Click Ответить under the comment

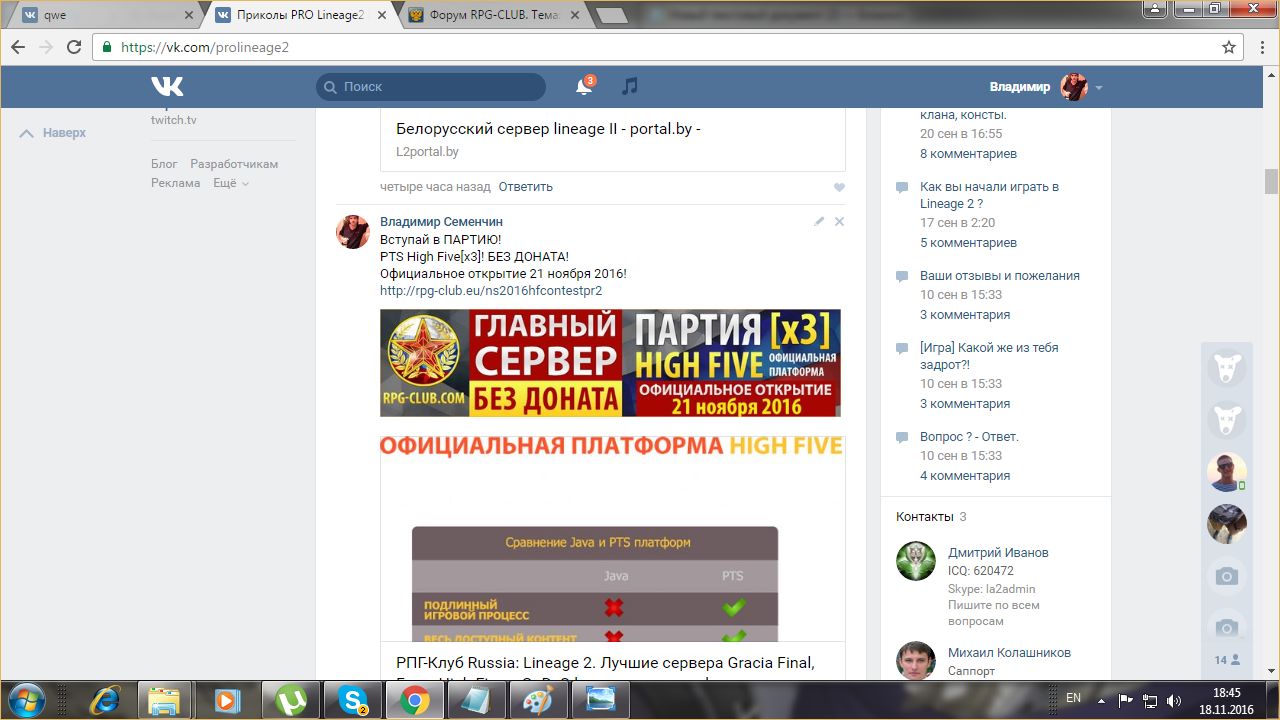525,187
